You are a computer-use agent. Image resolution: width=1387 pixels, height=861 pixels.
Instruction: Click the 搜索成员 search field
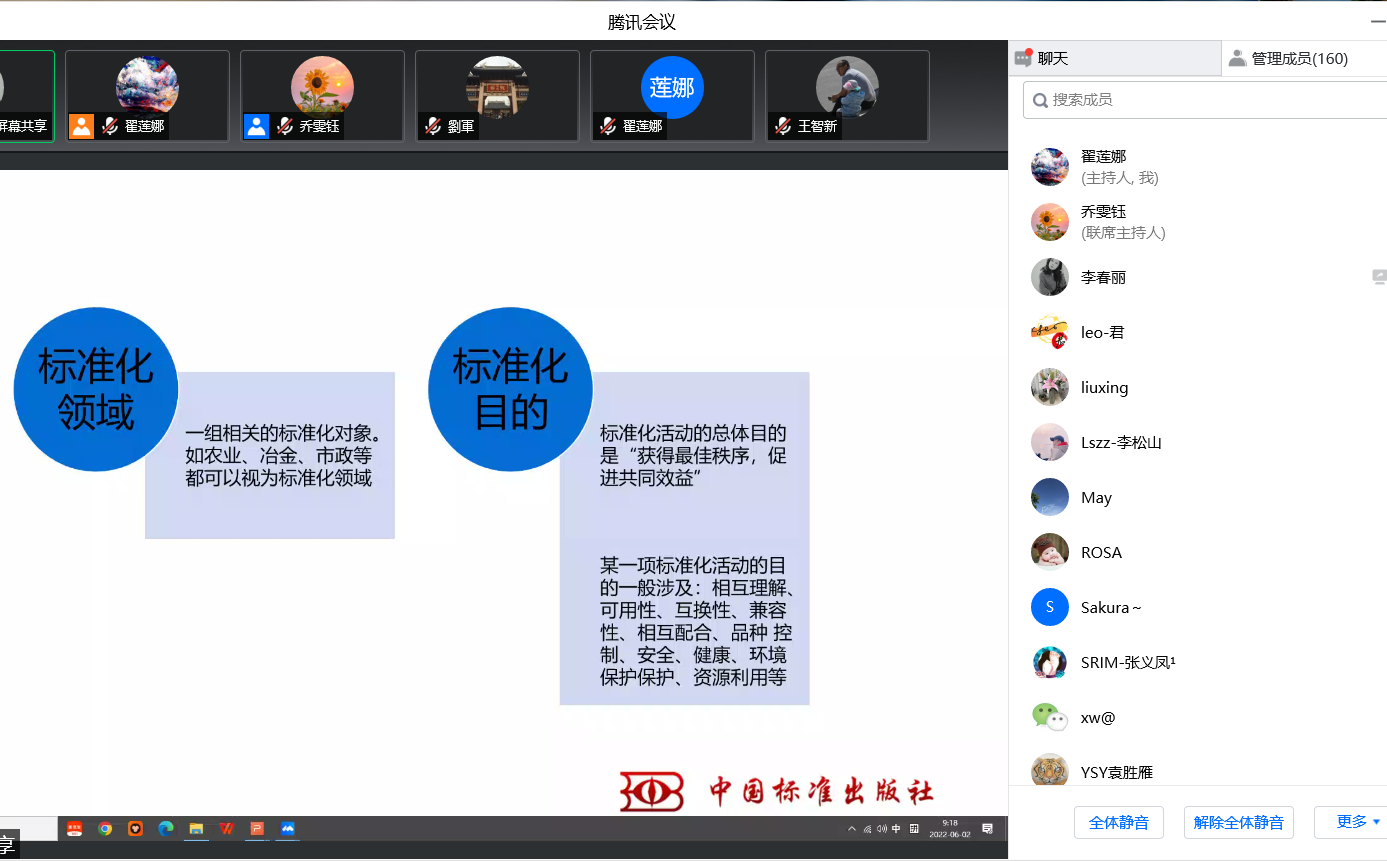click(x=1210, y=100)
